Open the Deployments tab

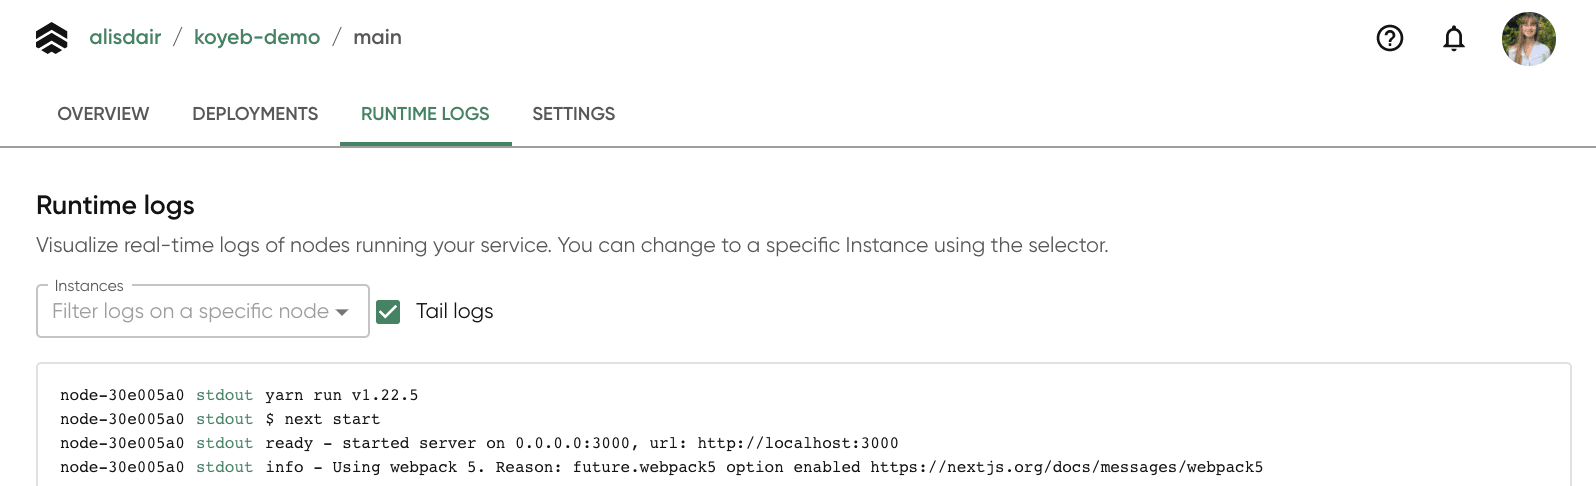point(255,114)
